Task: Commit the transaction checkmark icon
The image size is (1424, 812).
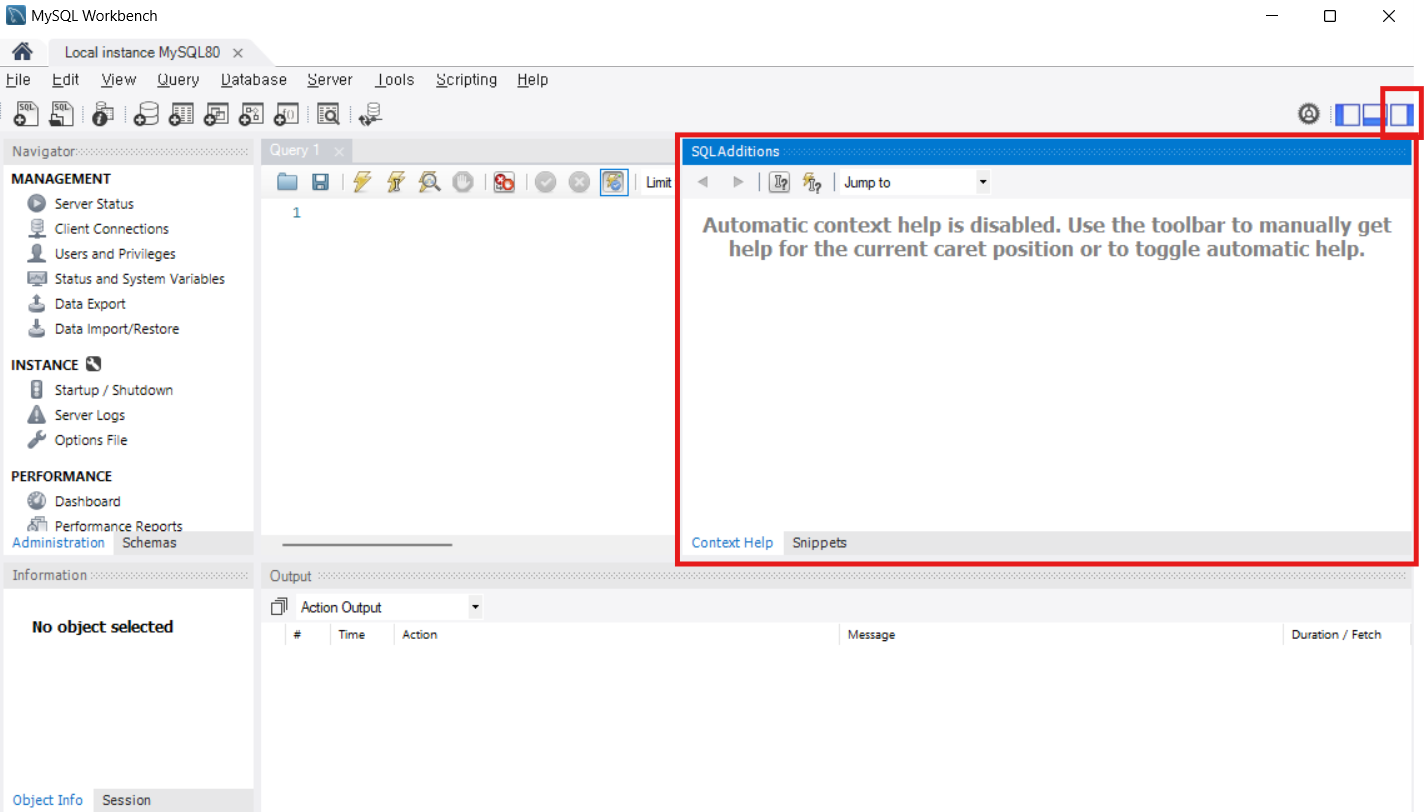Action: 545,182
